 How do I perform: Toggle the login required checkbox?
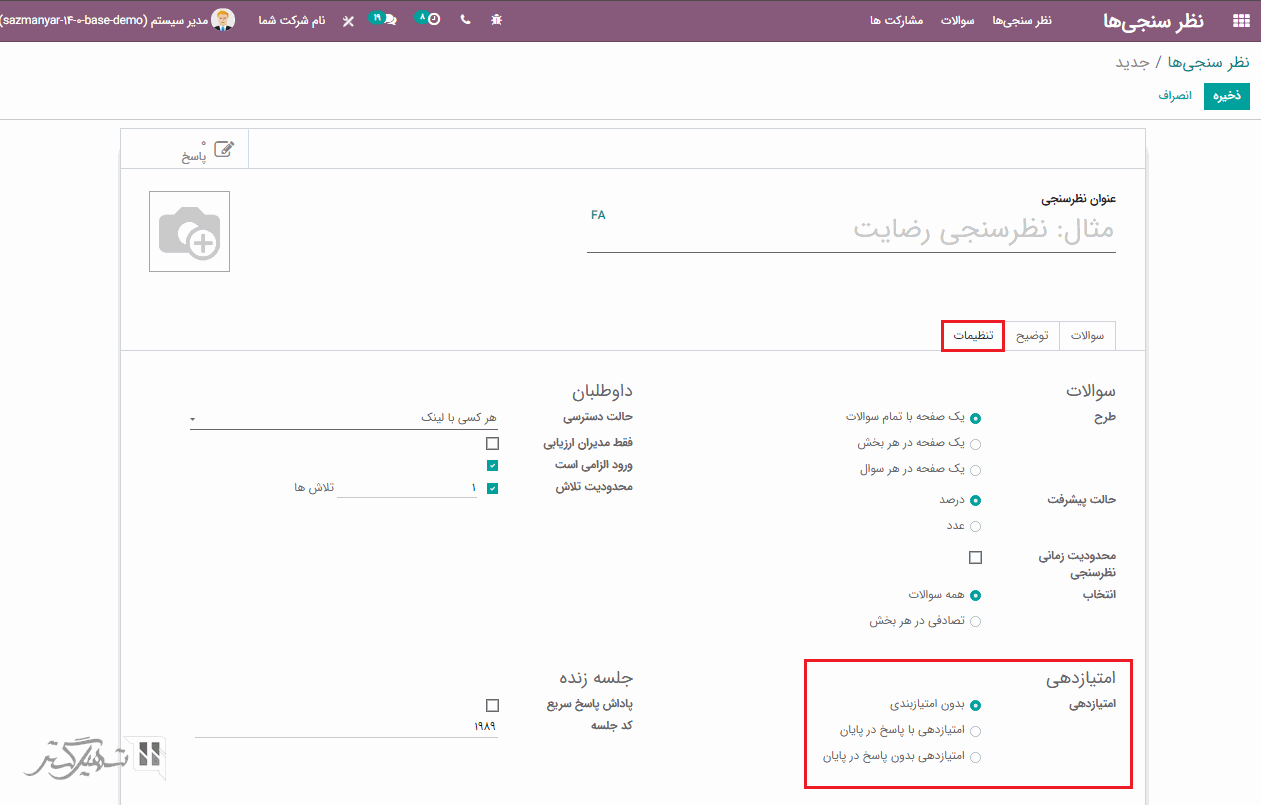pyautogui.click(x=492, y=465)
